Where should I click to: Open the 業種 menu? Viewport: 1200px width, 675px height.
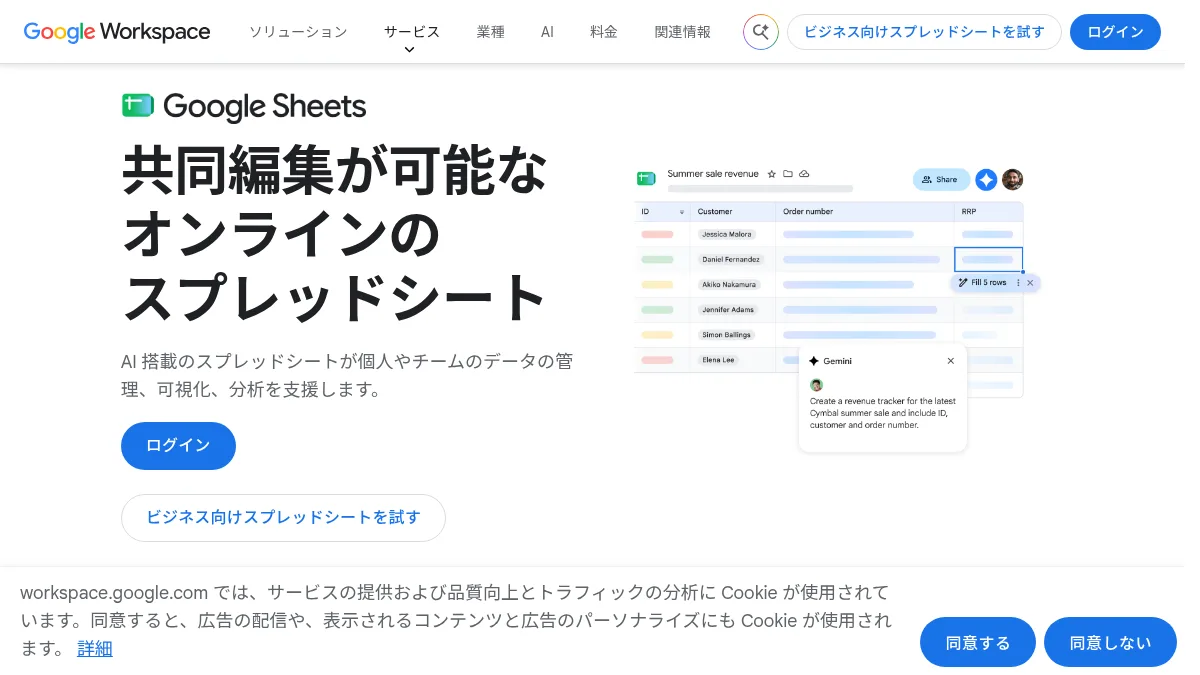[490, 32]
